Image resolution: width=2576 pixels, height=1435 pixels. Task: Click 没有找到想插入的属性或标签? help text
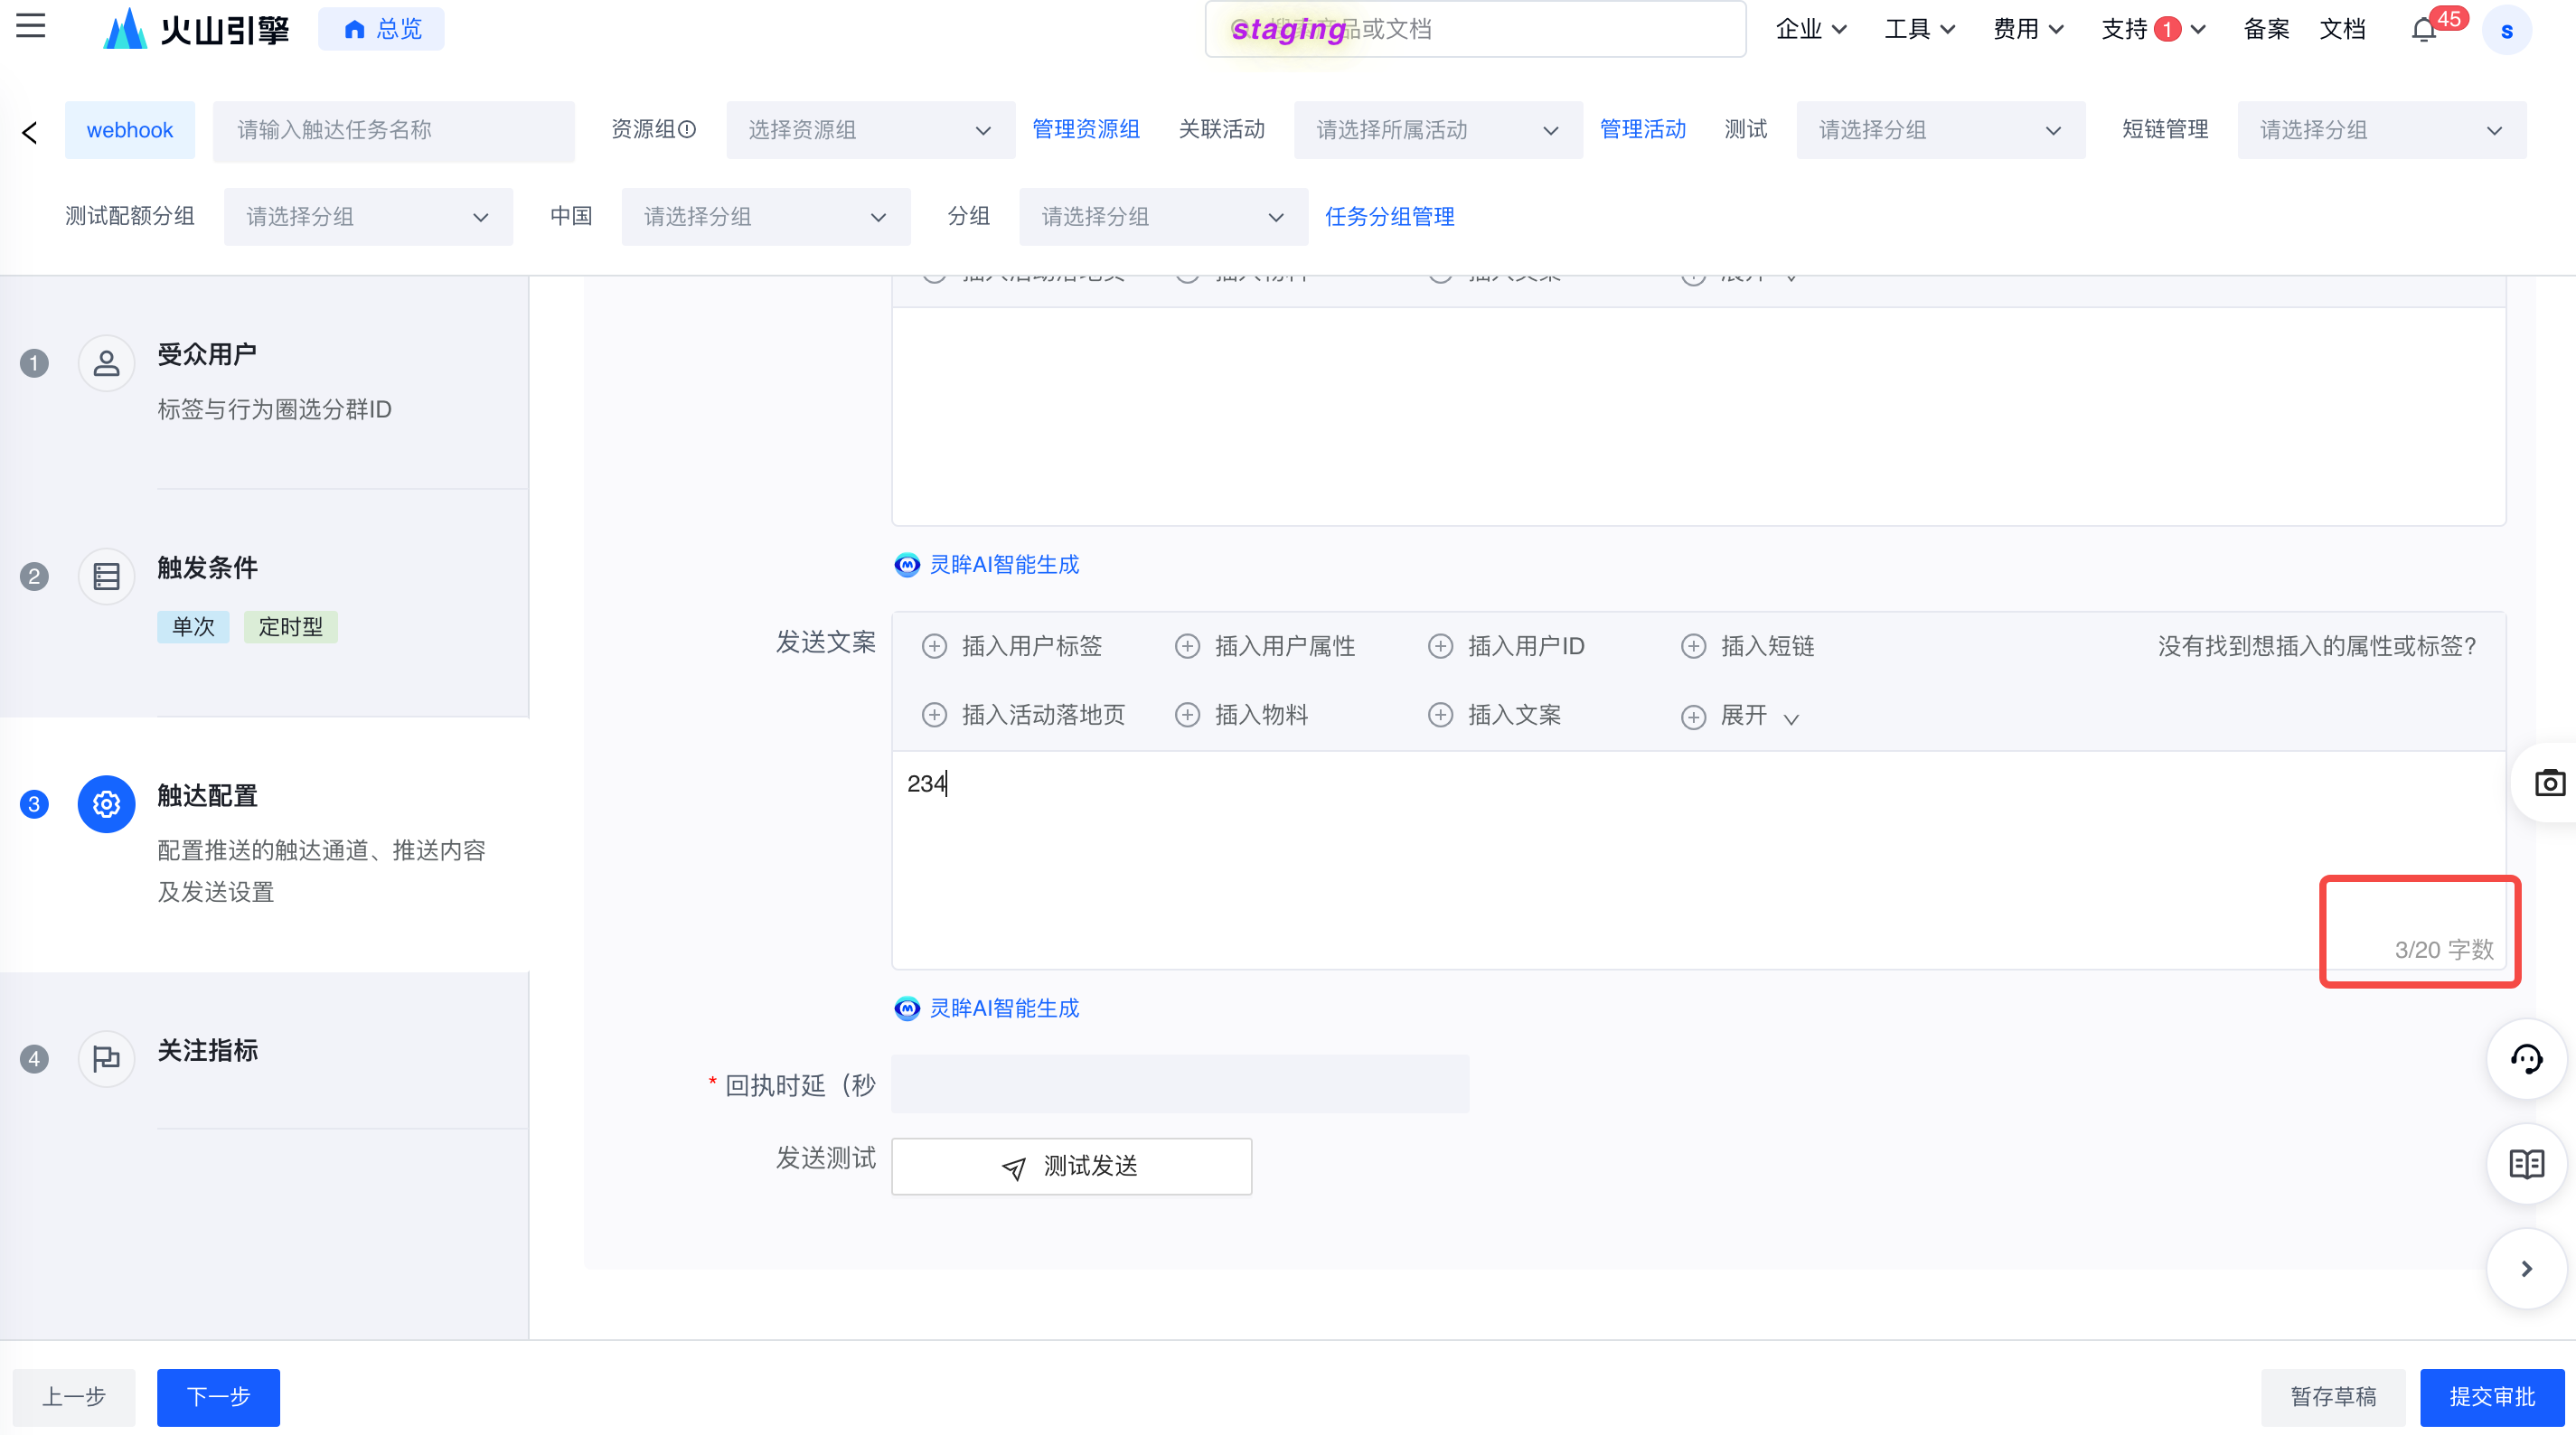(x=2317, y=647)
